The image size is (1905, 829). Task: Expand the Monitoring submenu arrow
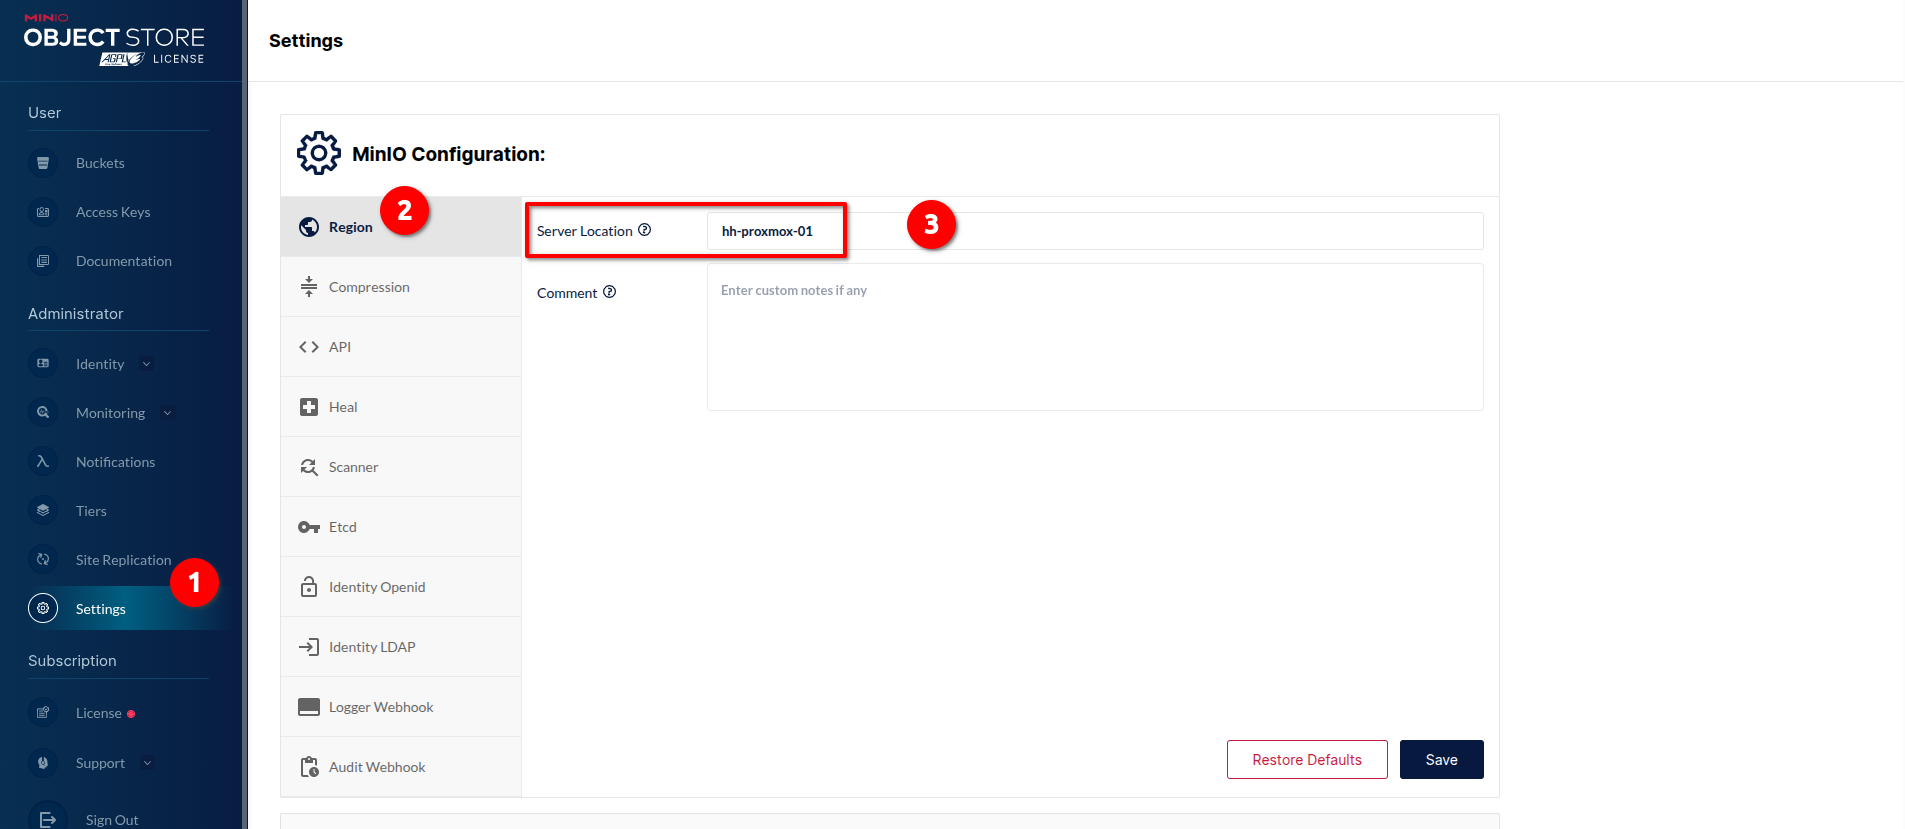click(x=167, y=413)
